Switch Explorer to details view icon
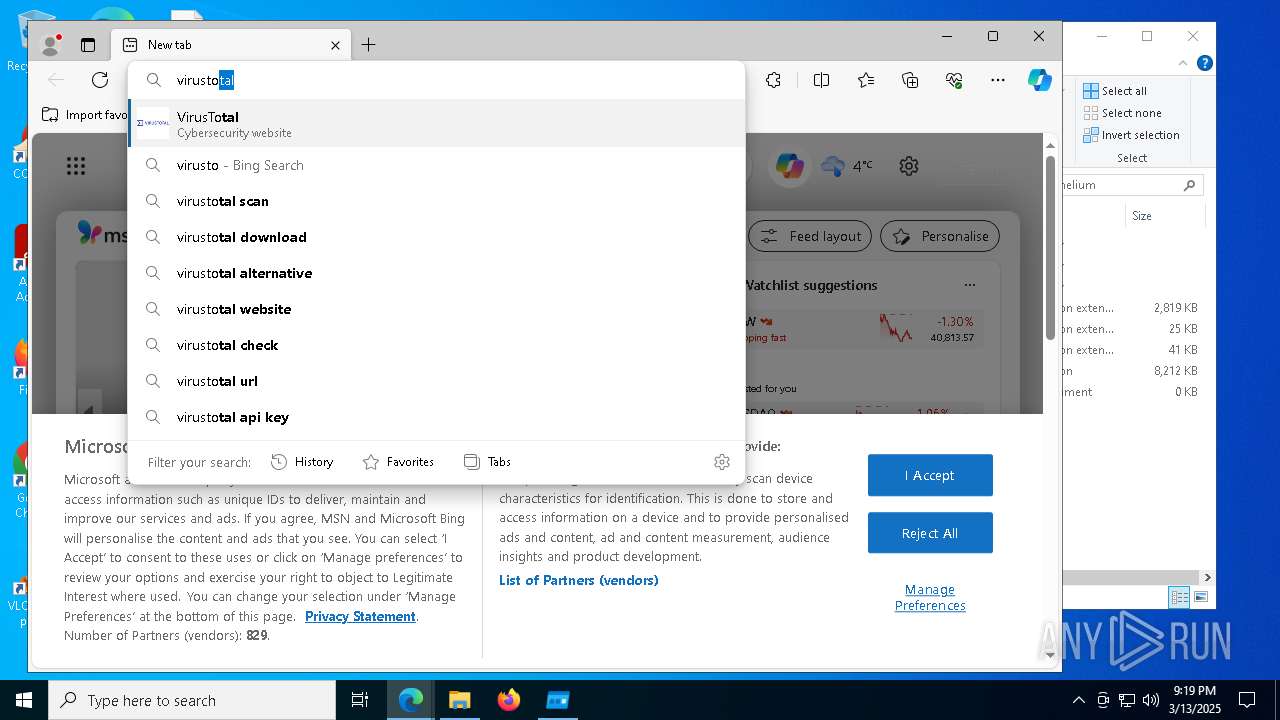The image size is (1280, 720). tap(1179, 597)
